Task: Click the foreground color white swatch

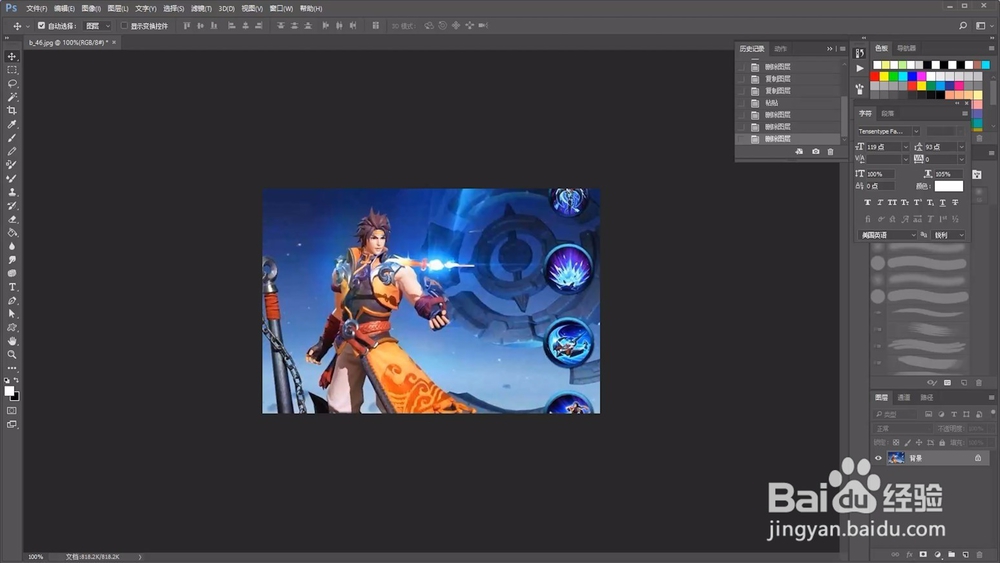Action: [x=9, y=391]
